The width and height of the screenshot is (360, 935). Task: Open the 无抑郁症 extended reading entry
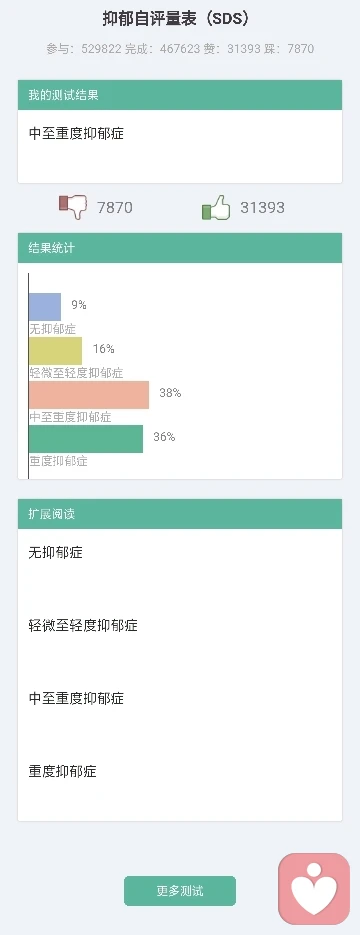click(55, 553)
